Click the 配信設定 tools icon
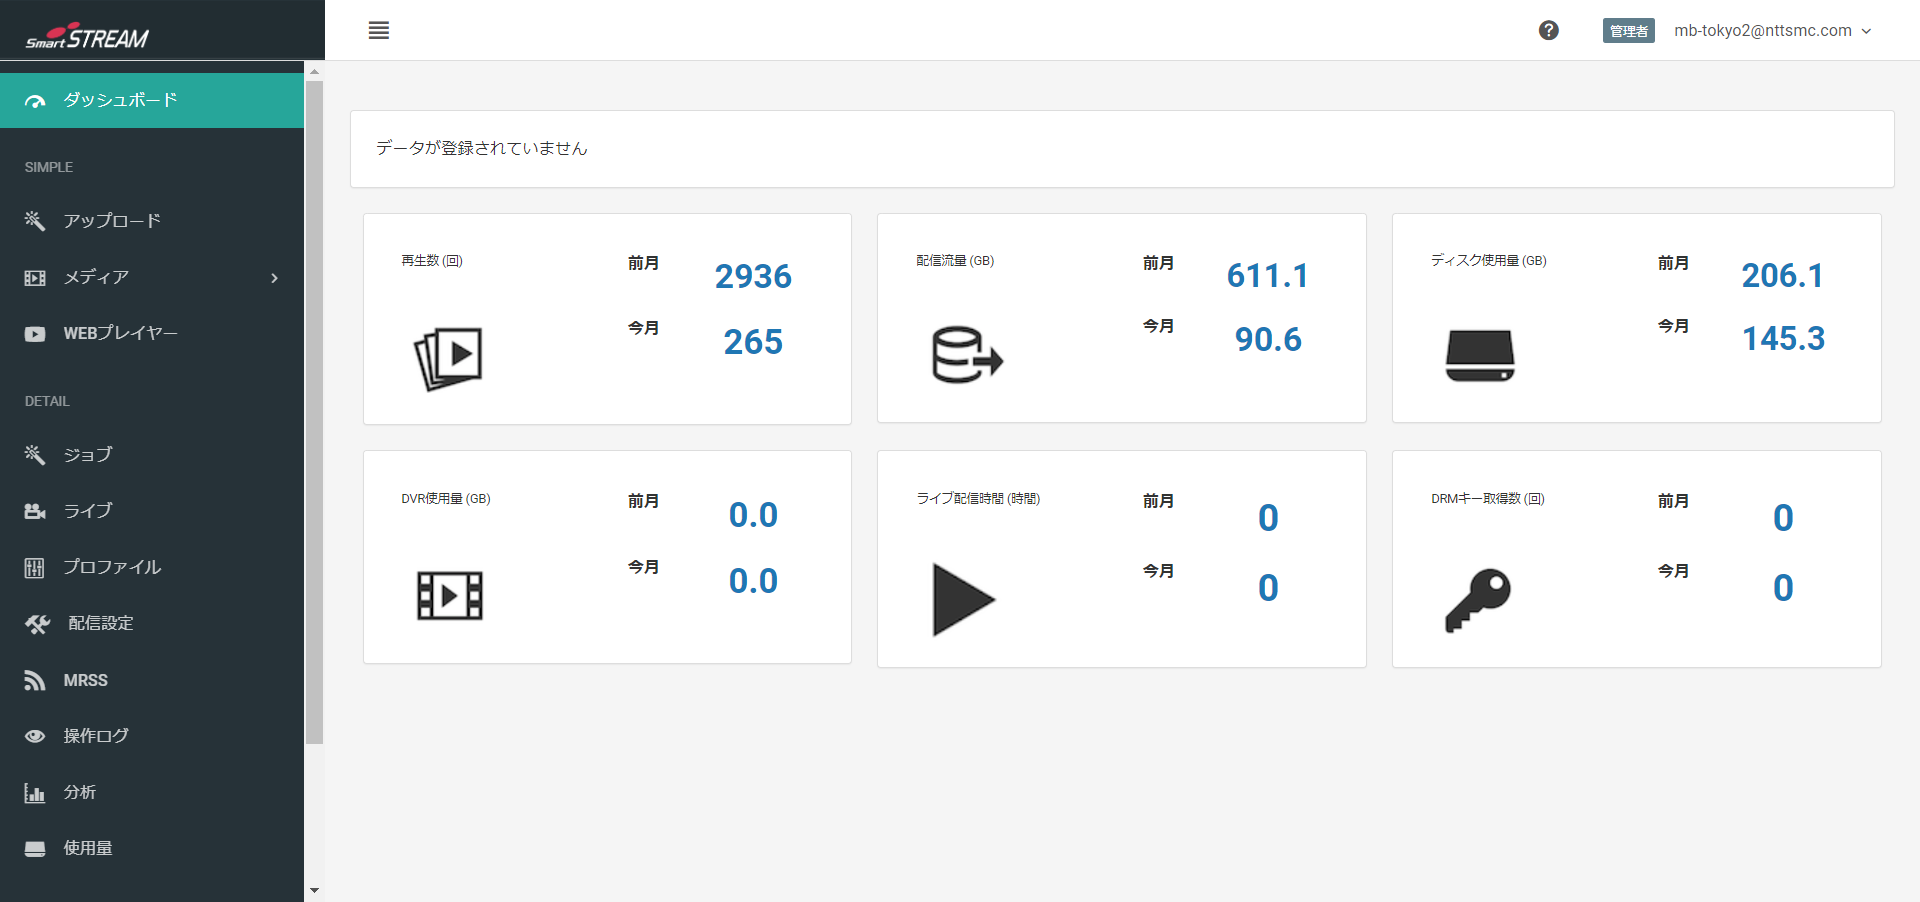This screenshot has width=1920, height=902. click(37, 624)
